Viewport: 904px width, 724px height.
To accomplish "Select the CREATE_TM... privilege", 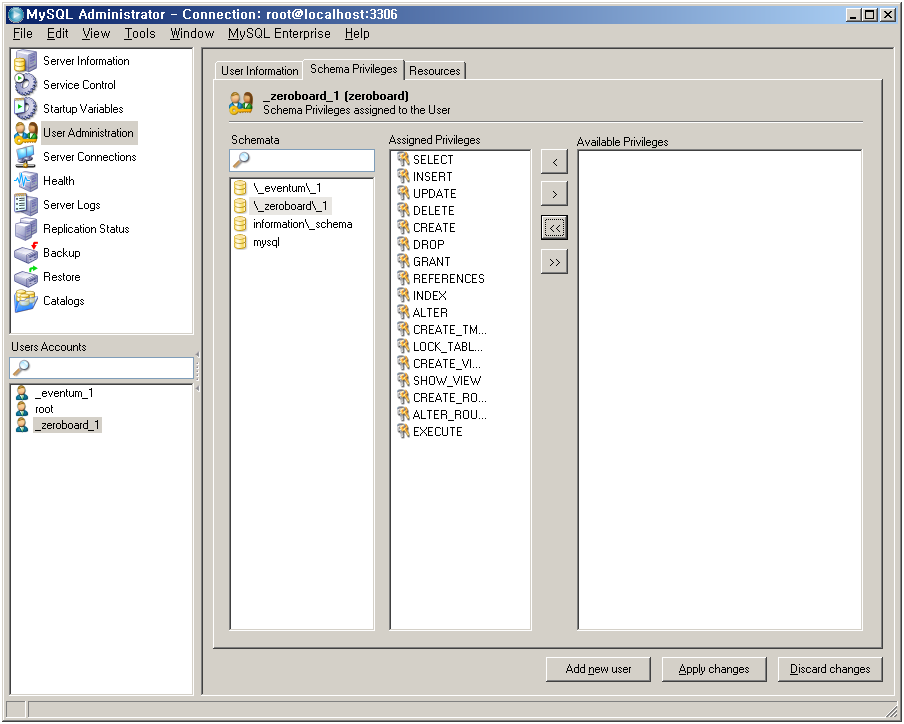I will [443, 330].
